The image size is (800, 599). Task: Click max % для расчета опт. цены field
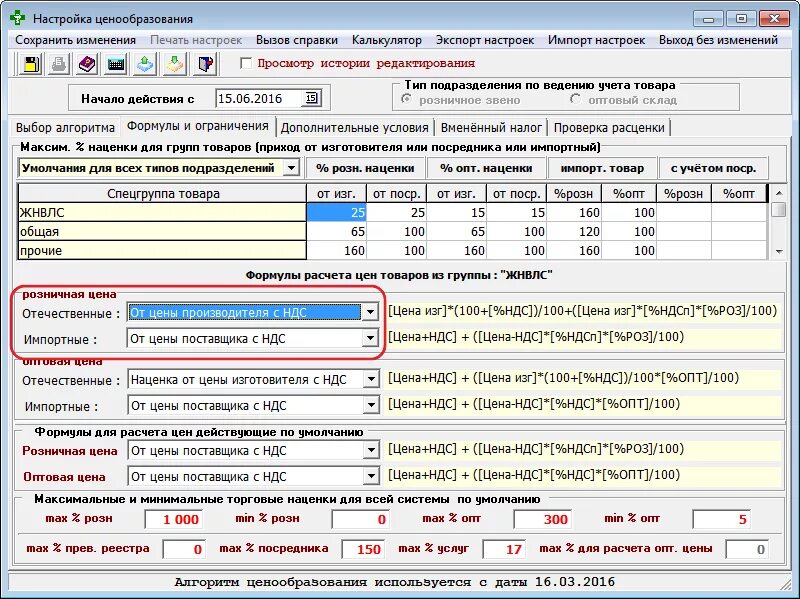click(747, 549)
